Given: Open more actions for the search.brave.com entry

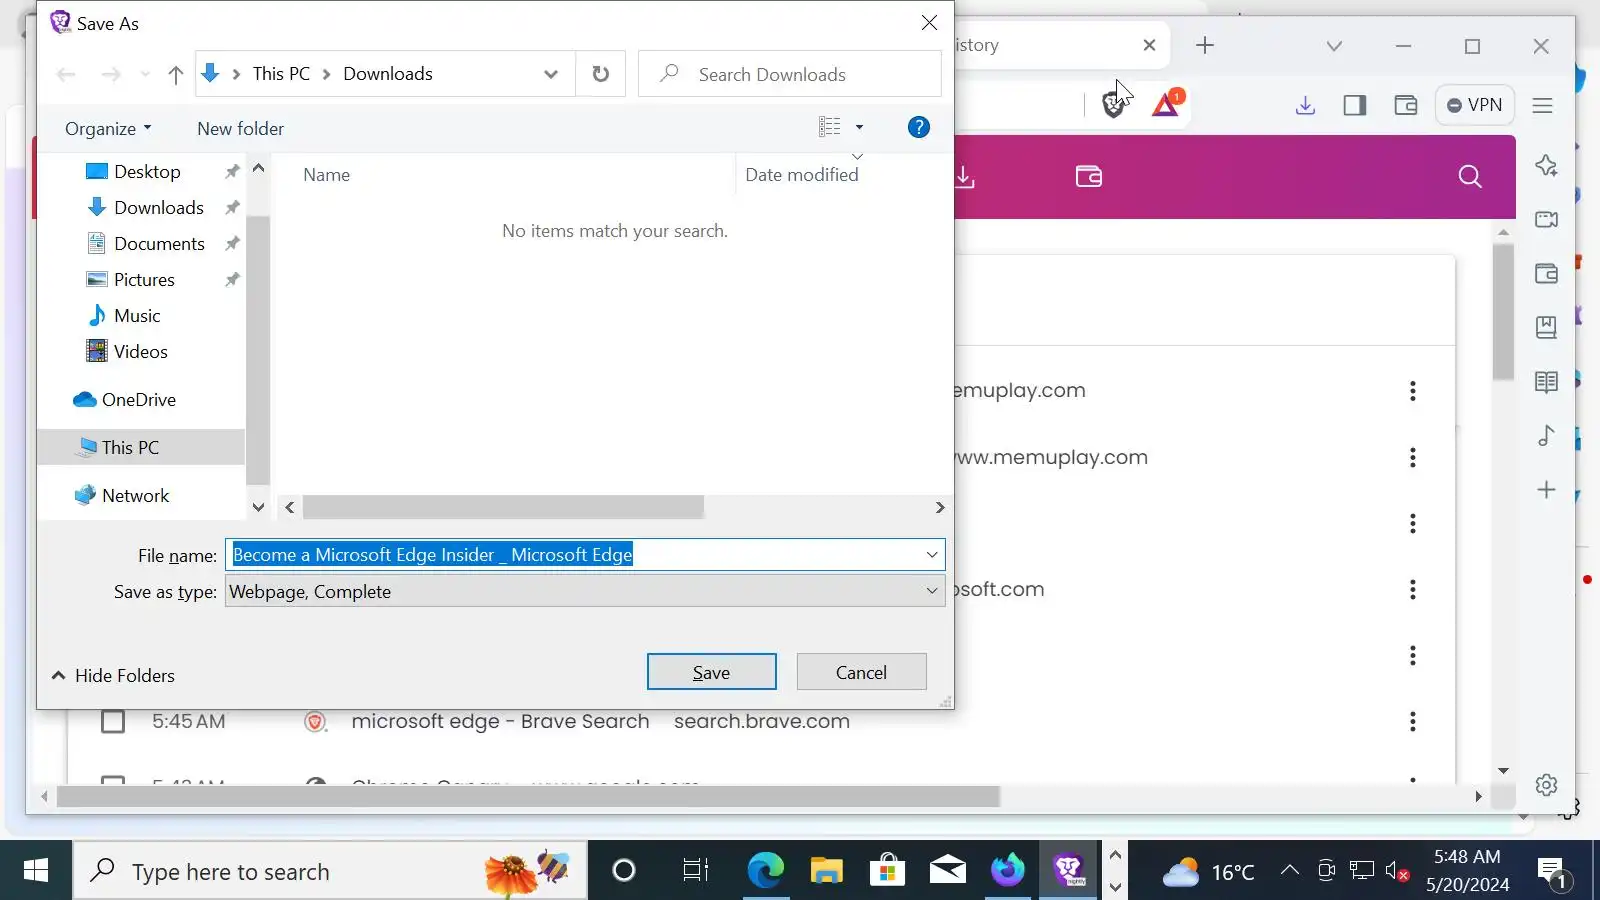Looking at the screenshot, I should [1413, 721].
